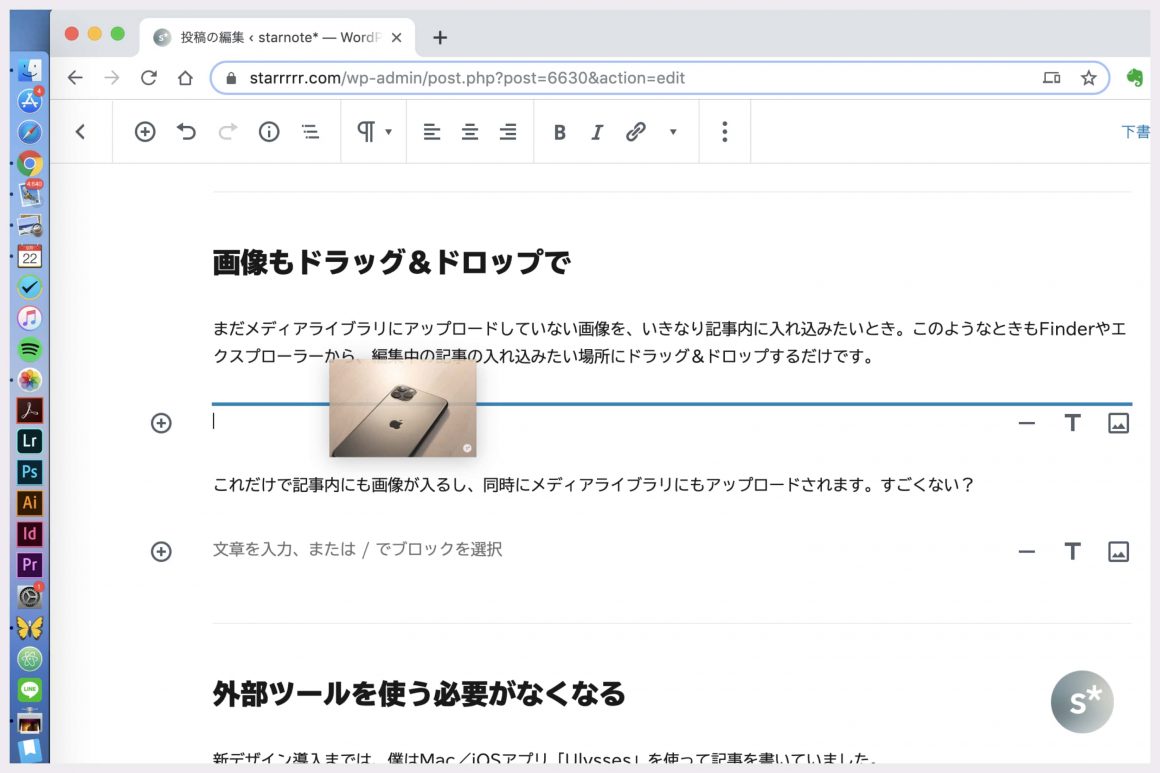The height and width of the screenshot is (773, 1160).
Task: Open the block navigation list icon
Action: (311, 132)
